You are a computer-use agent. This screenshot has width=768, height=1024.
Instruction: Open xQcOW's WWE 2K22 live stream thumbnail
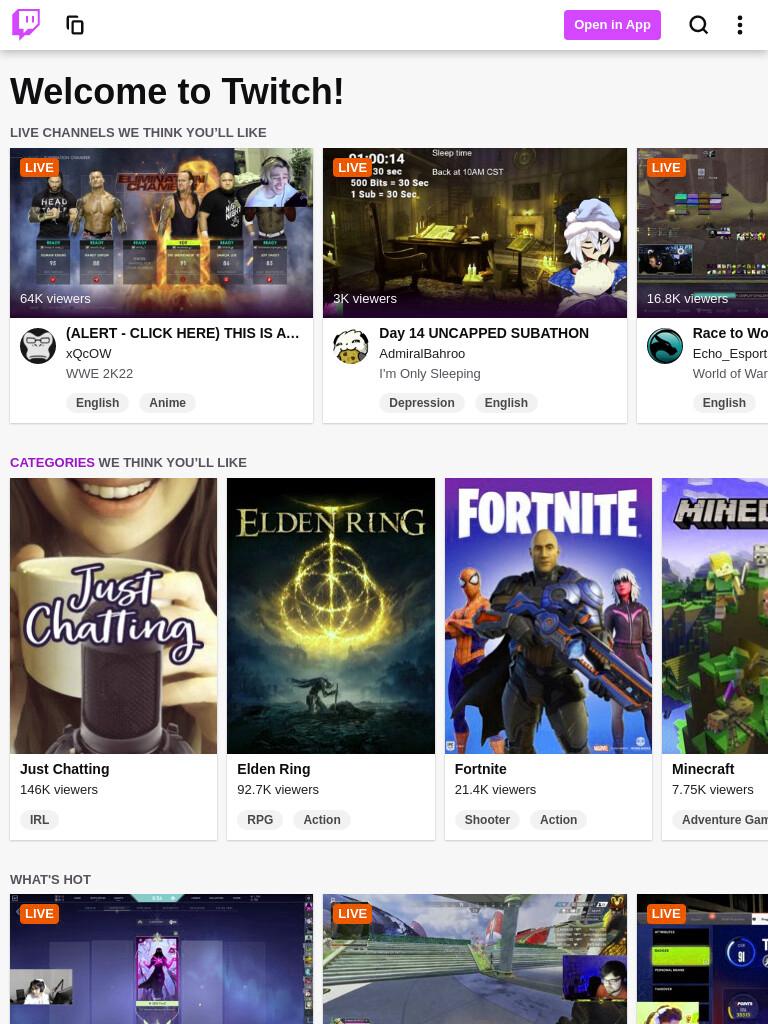click(161, 233)
